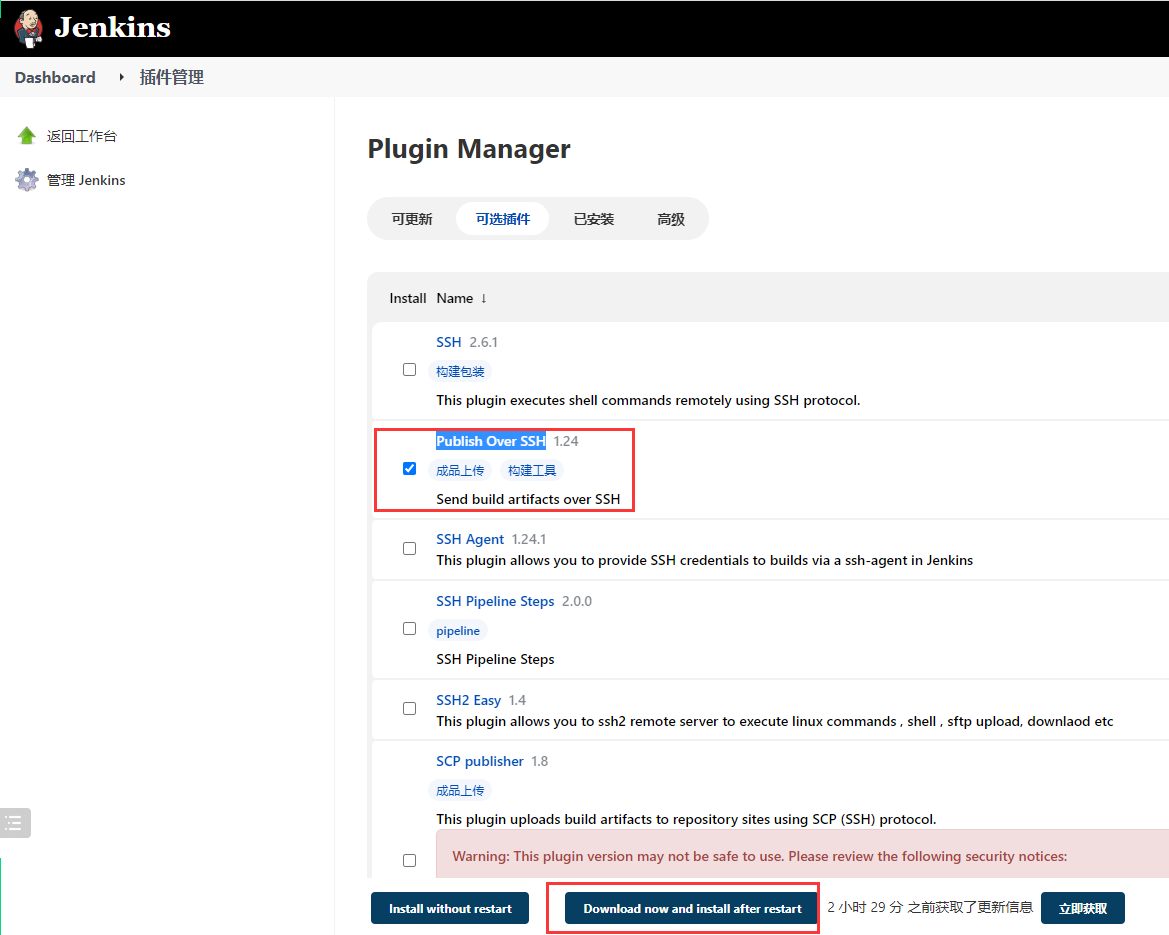This screenshot has height=935, width=1169.
Task: Select the 可选插件 tab
Action: 502,218
